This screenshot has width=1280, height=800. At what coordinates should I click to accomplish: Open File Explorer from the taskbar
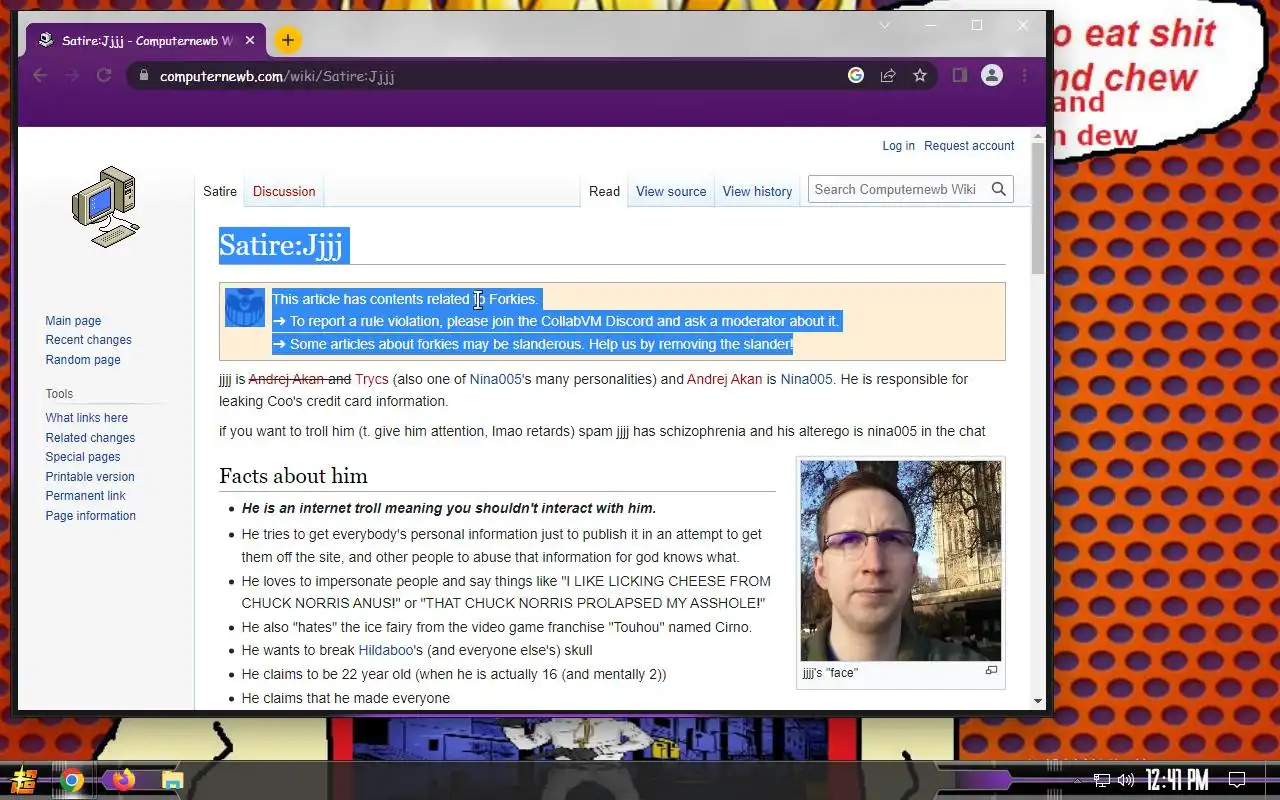[173, 781]
